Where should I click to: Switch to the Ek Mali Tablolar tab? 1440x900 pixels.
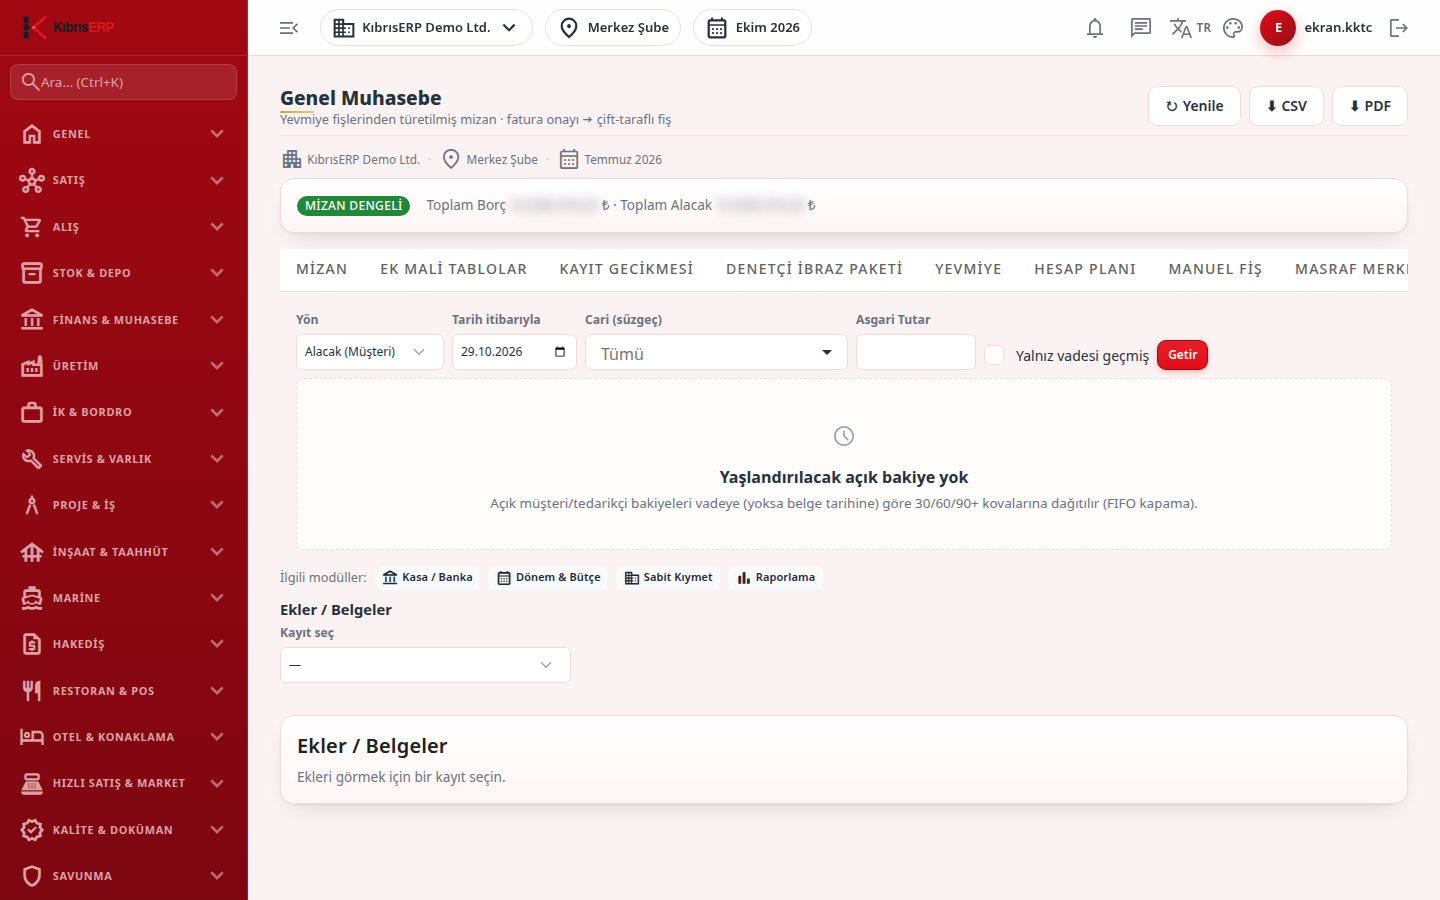tap(453, 269)
